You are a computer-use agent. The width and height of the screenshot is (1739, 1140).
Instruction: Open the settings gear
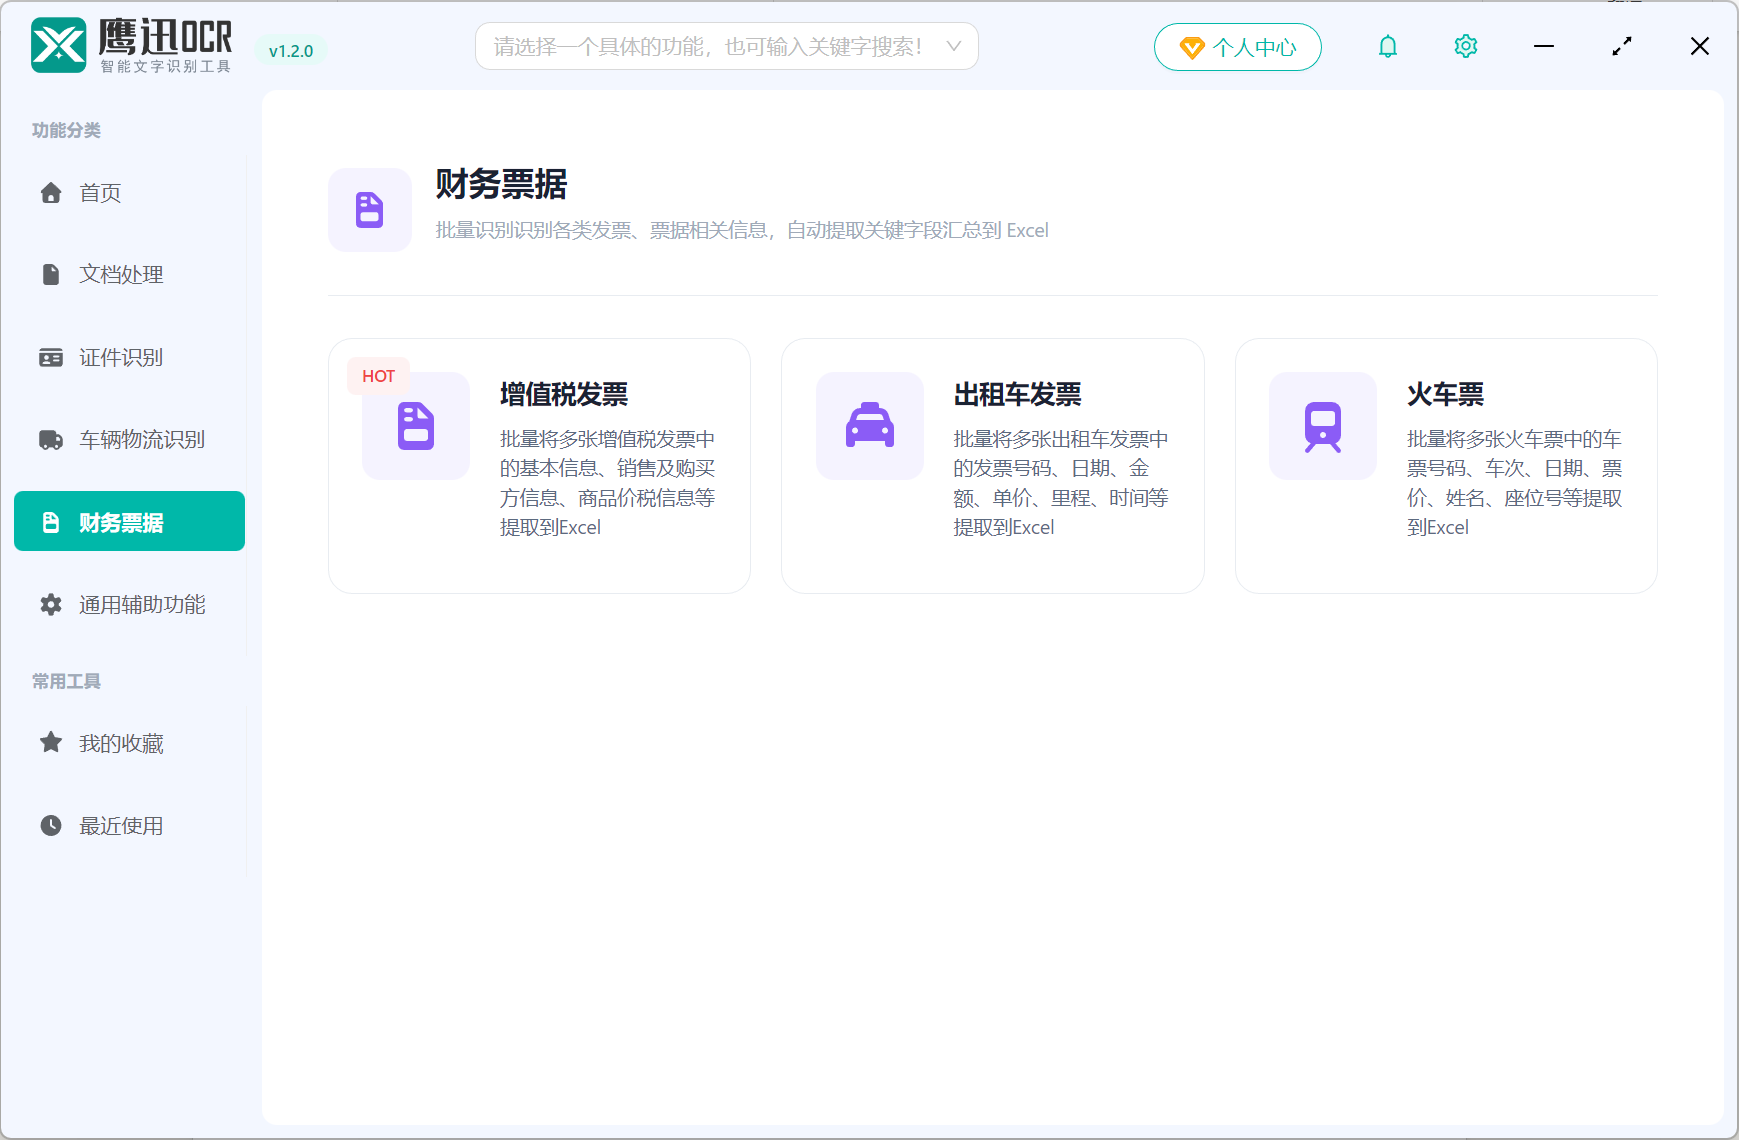[x=1465, y=45]
